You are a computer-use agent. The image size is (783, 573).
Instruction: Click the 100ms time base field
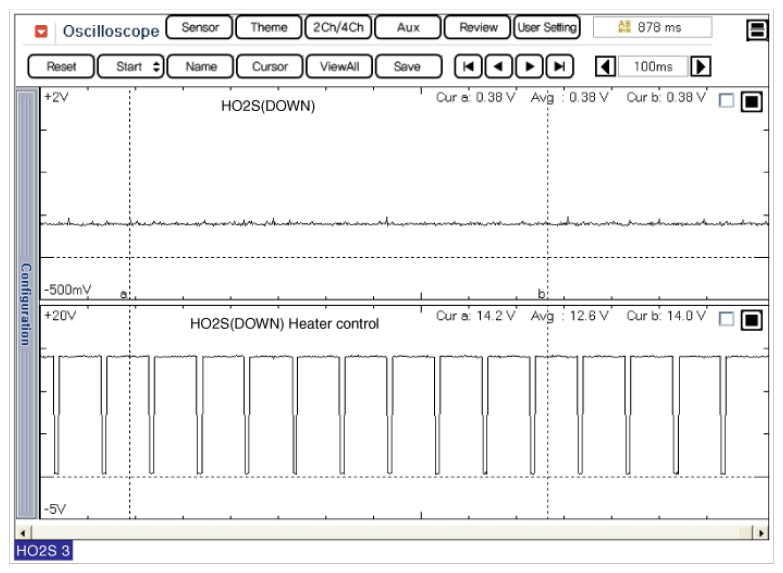(x=653, y=67)
